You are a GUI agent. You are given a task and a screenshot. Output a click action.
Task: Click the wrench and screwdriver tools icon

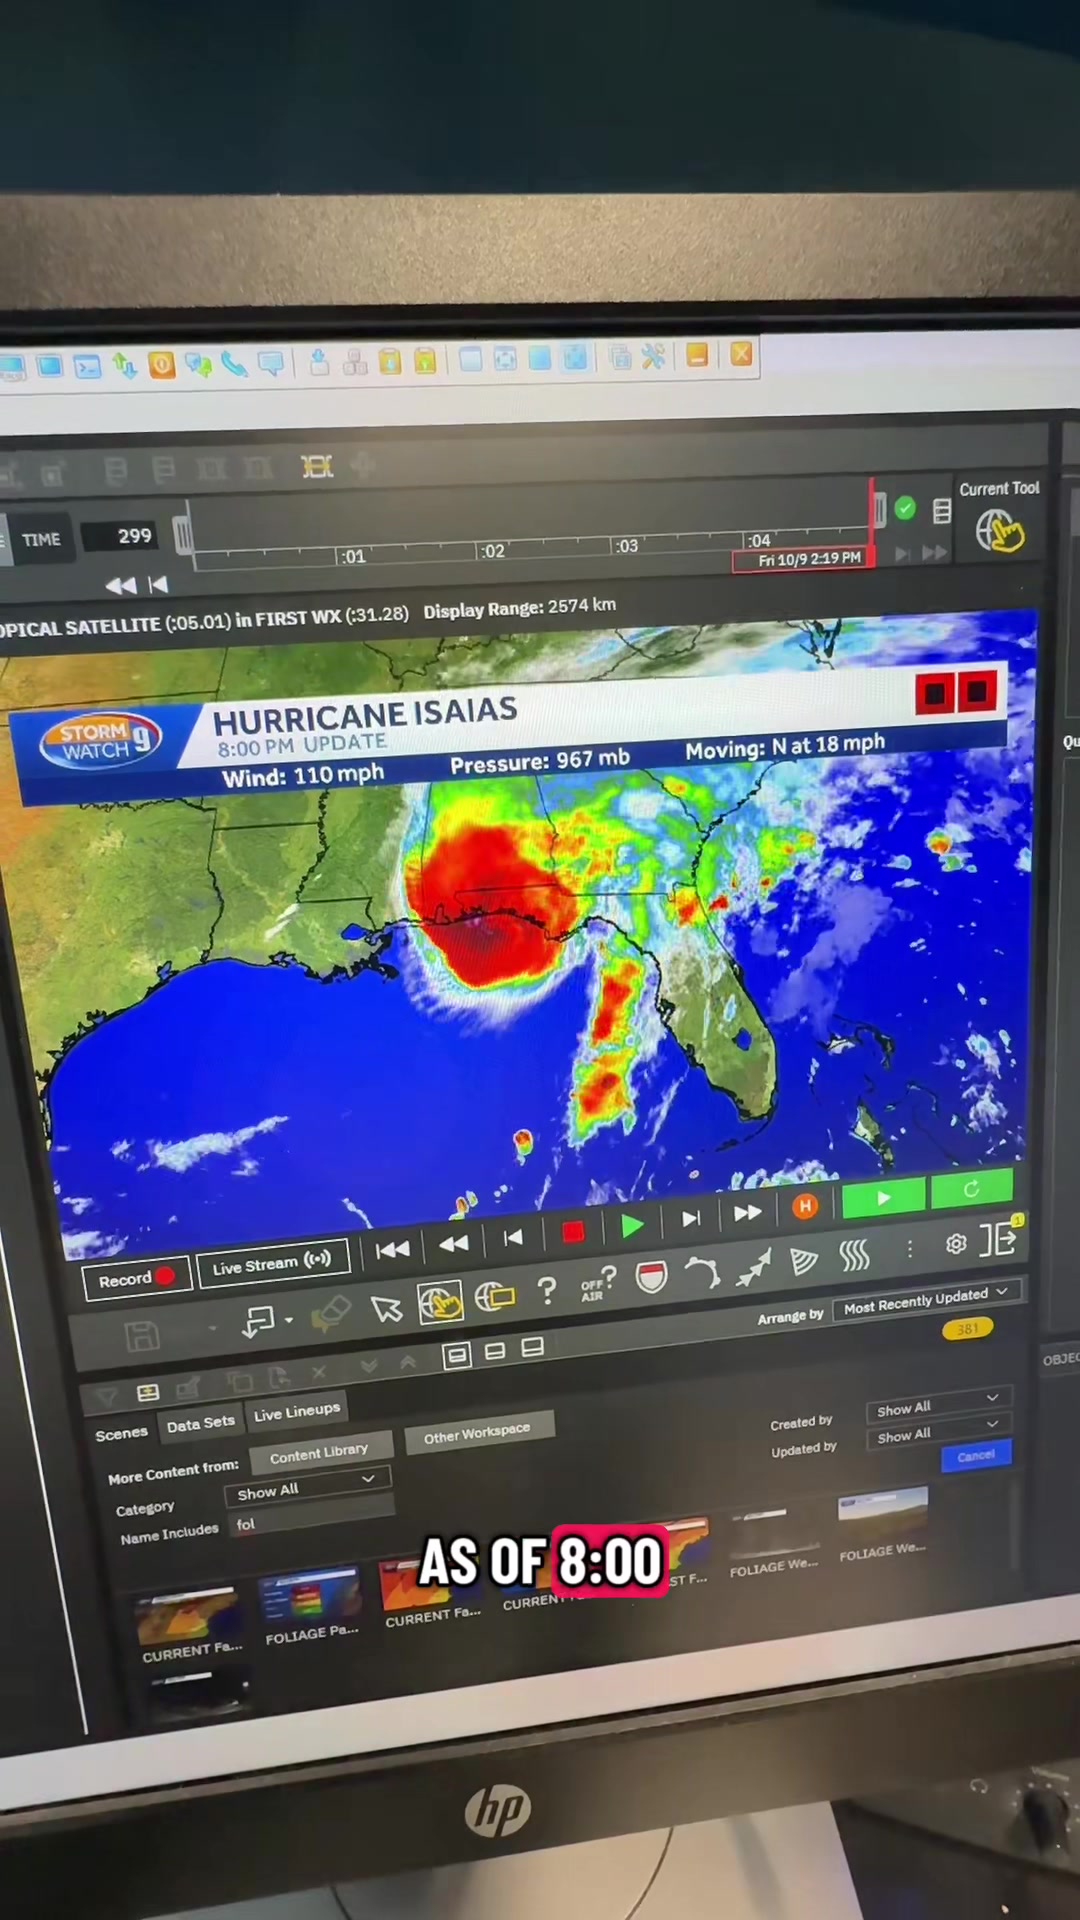click(653, 356)
